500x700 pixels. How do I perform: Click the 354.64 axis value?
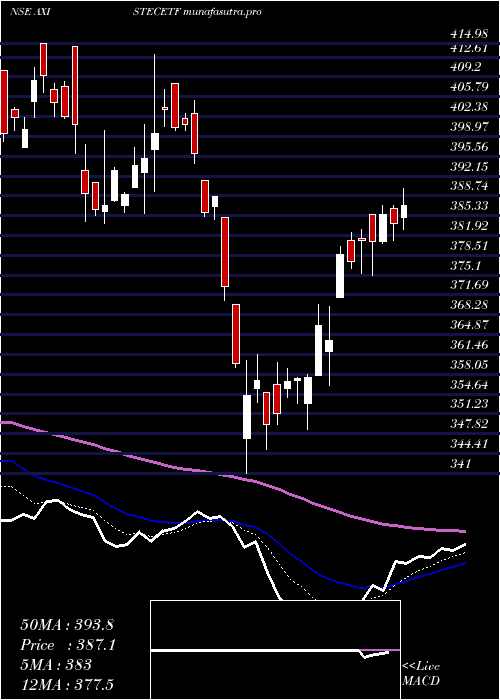[469, 384]
